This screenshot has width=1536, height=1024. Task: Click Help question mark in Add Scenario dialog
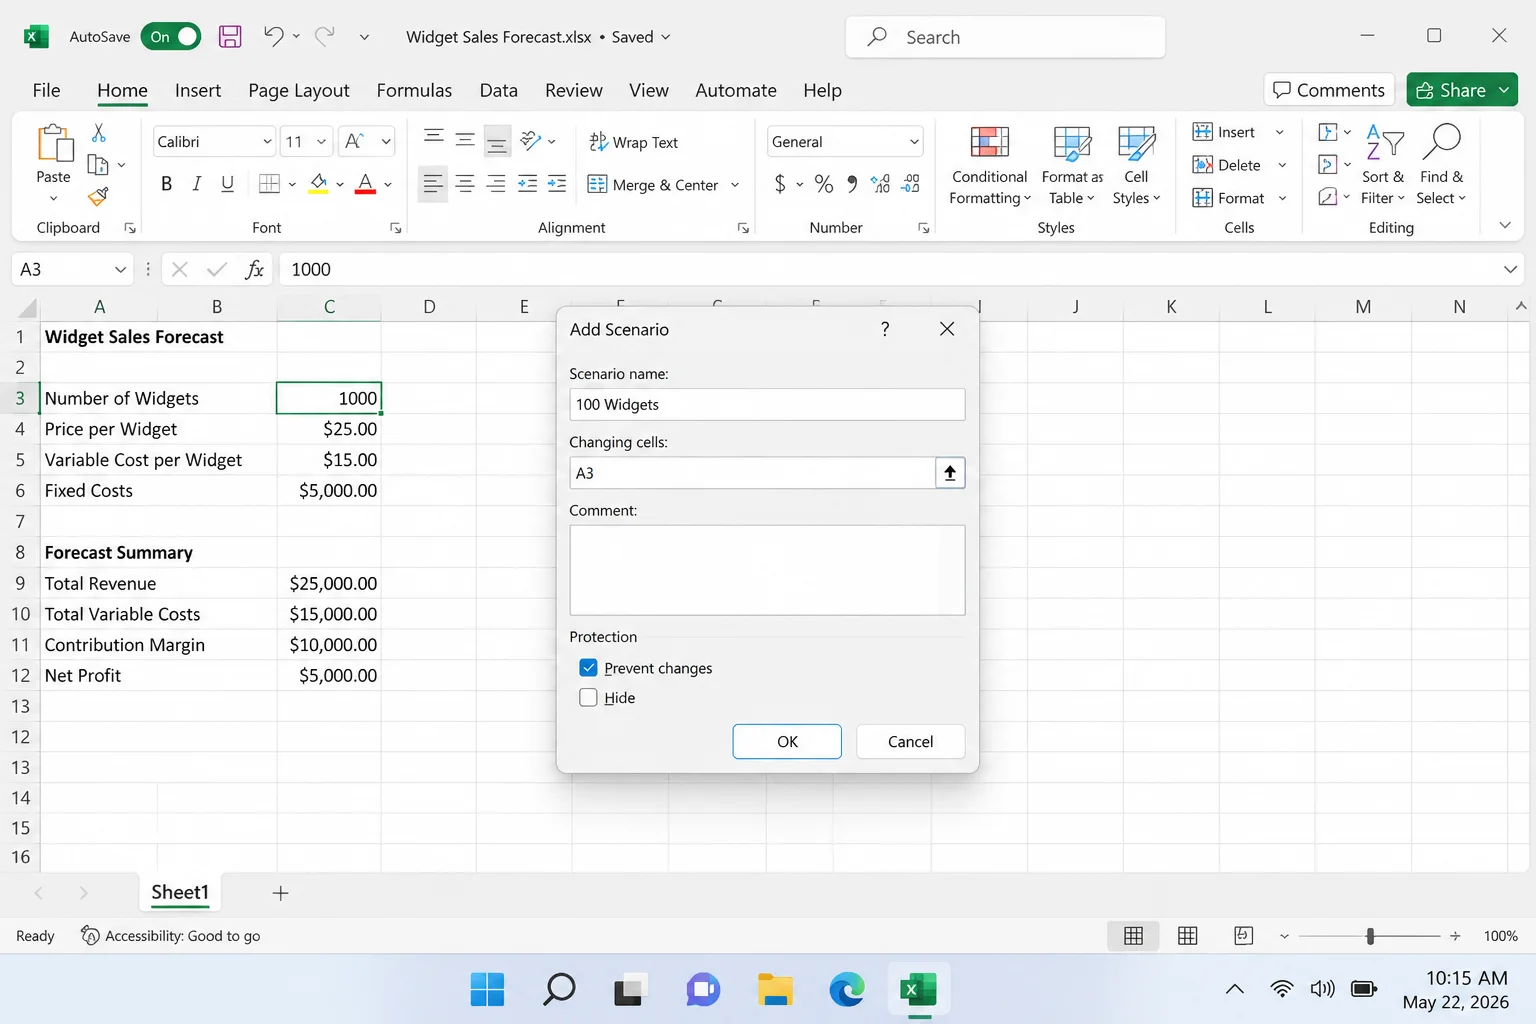(x=885, y=329)
